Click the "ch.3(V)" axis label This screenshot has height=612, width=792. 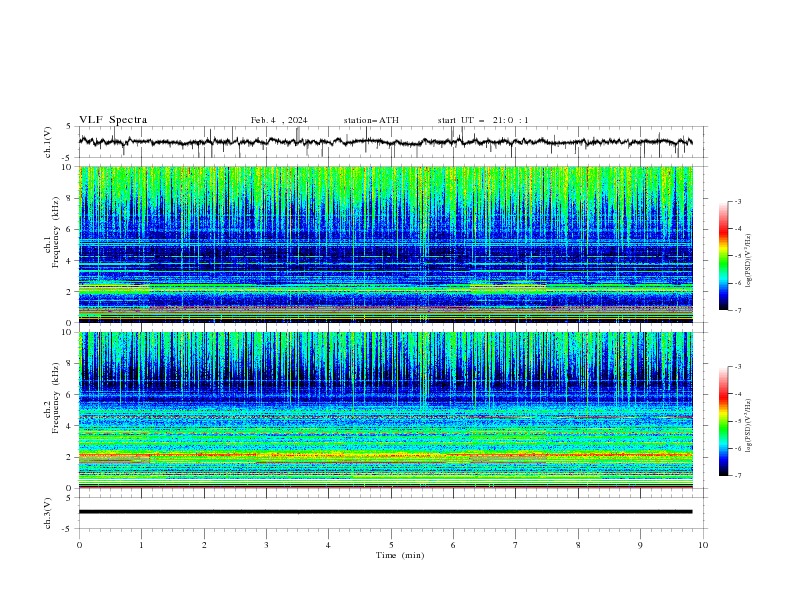[48, 513]
